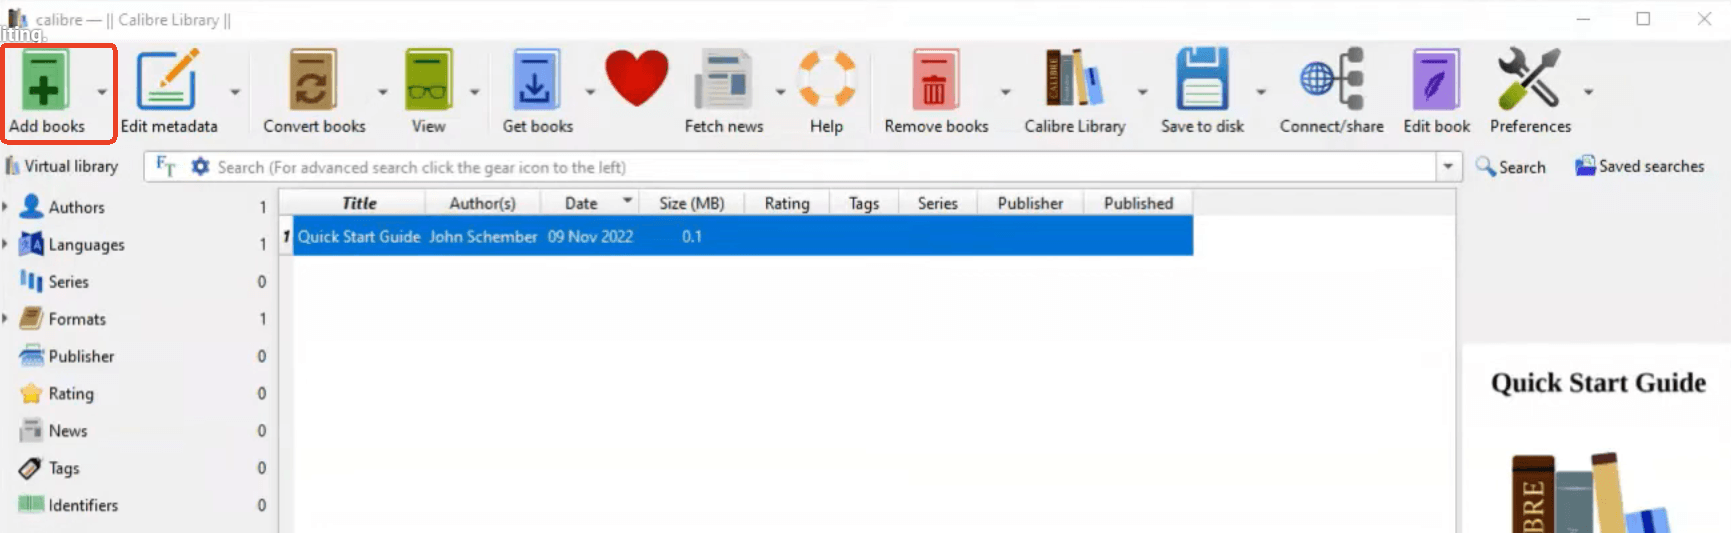Sort by the Series column header
This screenshot has height=533, width=1731.
[x=937, y=203]
